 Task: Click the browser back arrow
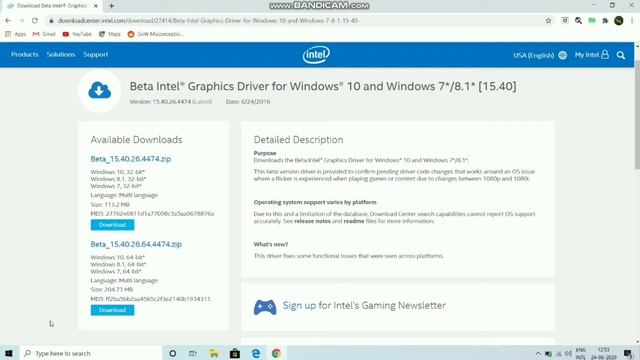coord(8,20)
